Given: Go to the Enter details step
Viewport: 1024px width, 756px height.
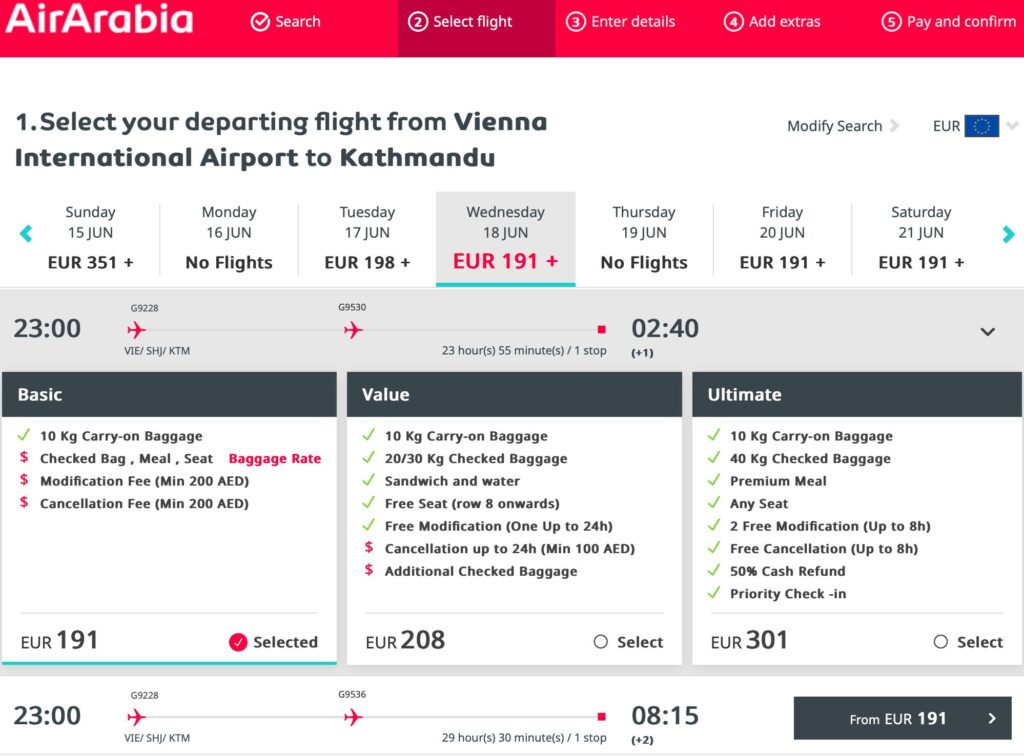Looking at the screenshot, I should tap(621, 22).
